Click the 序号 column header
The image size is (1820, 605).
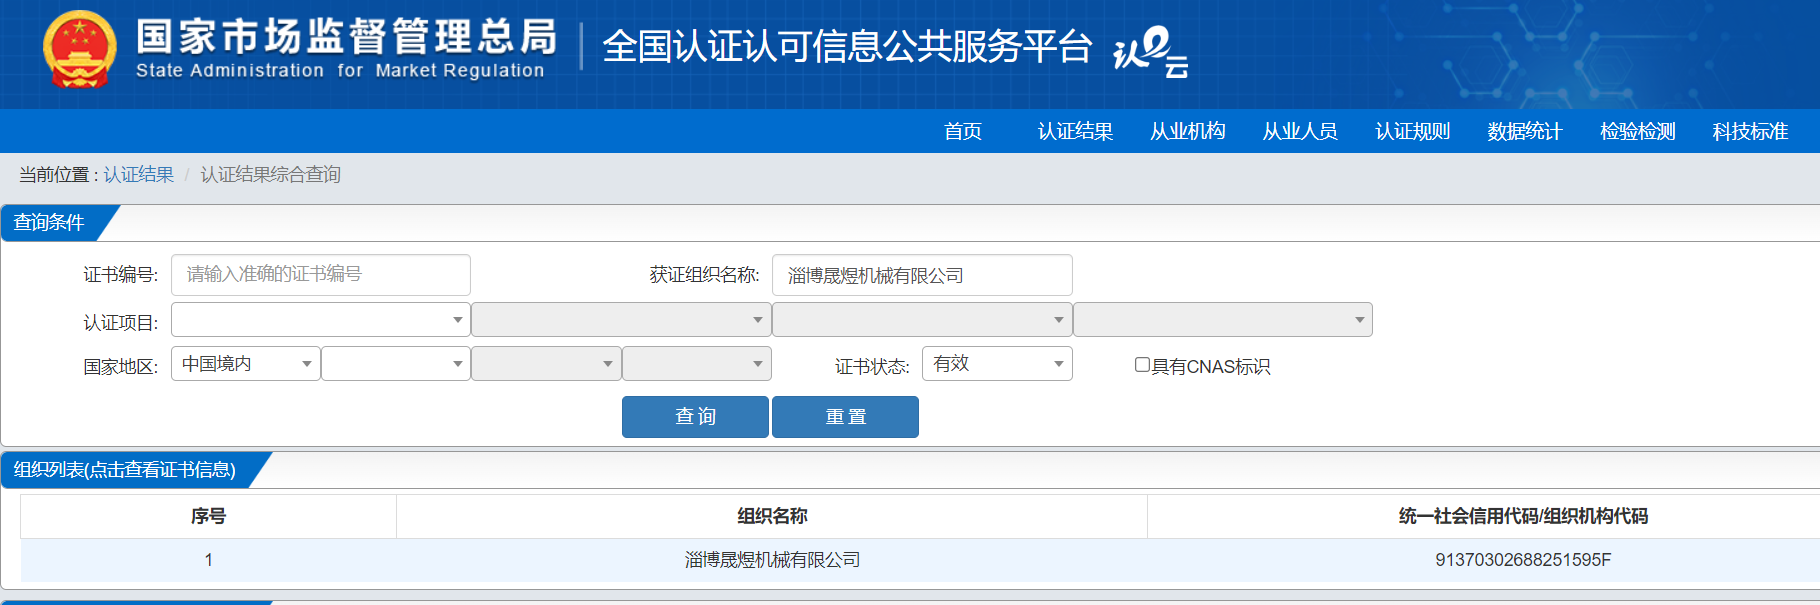208,516
